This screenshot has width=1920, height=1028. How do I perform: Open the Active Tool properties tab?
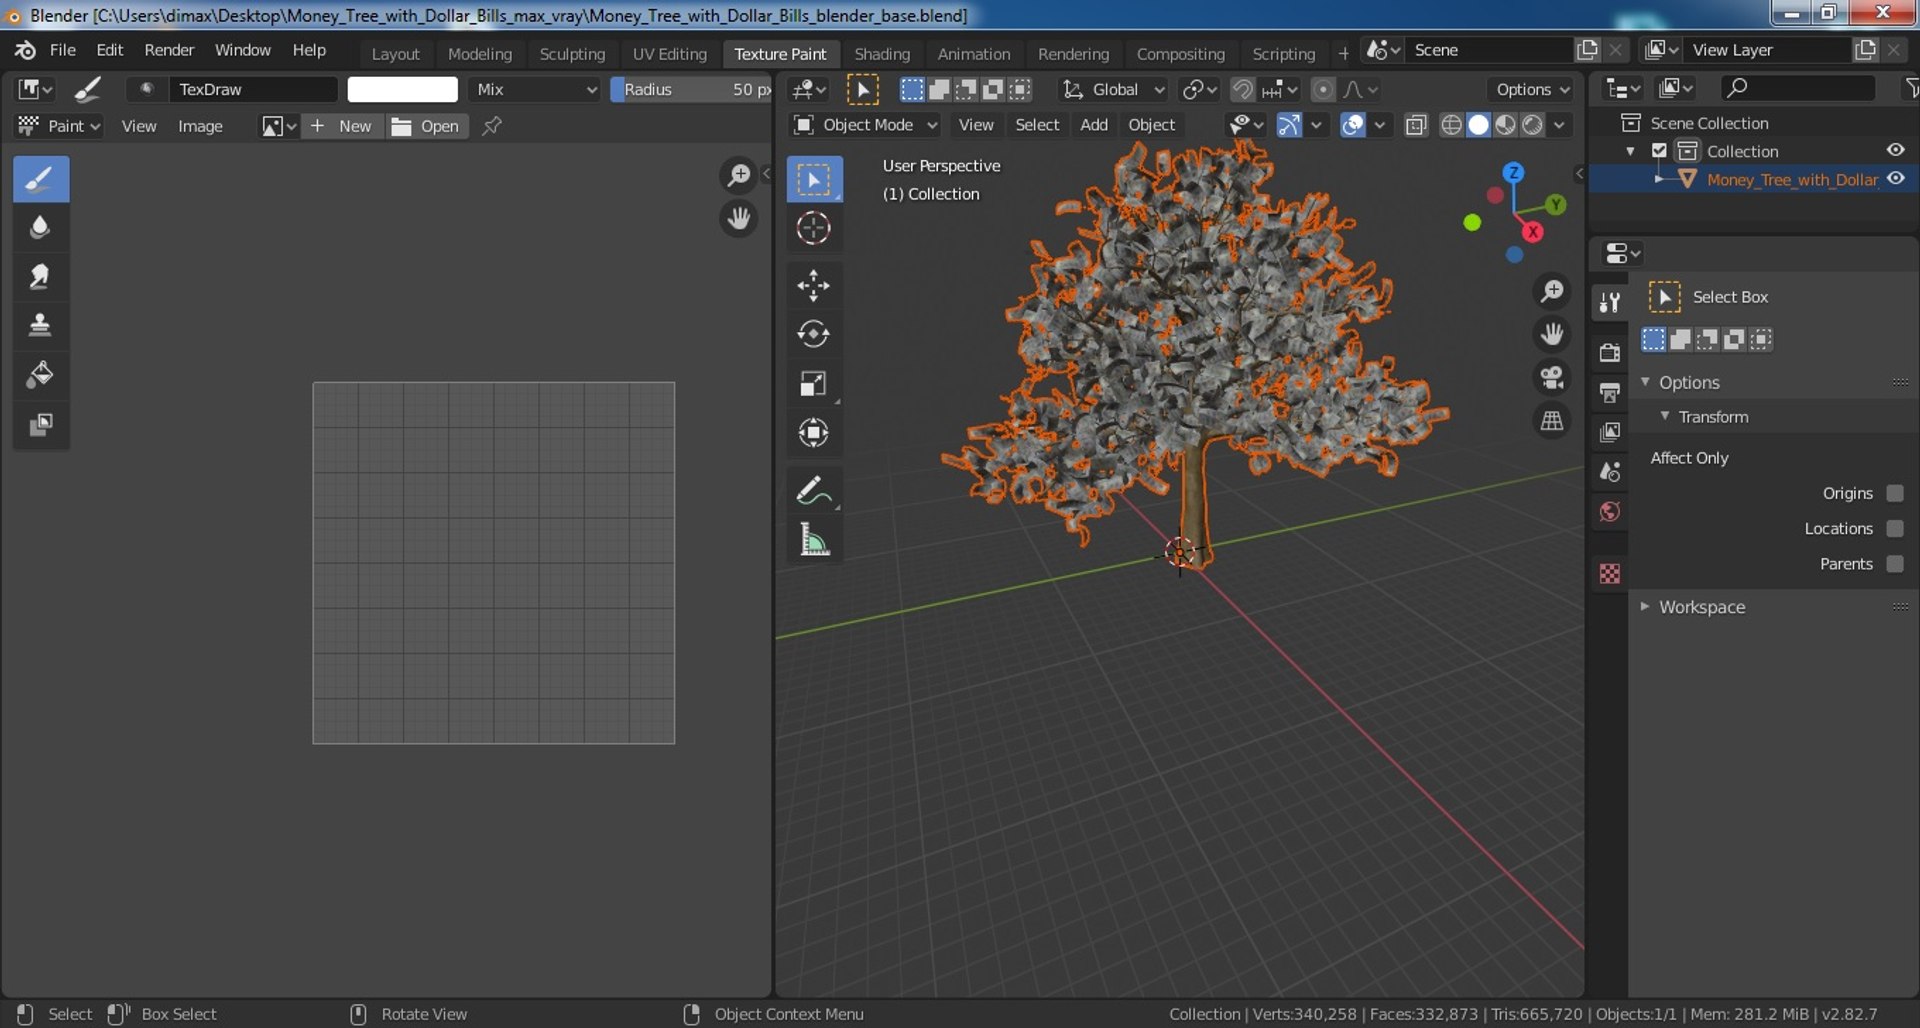(1610, 302)
